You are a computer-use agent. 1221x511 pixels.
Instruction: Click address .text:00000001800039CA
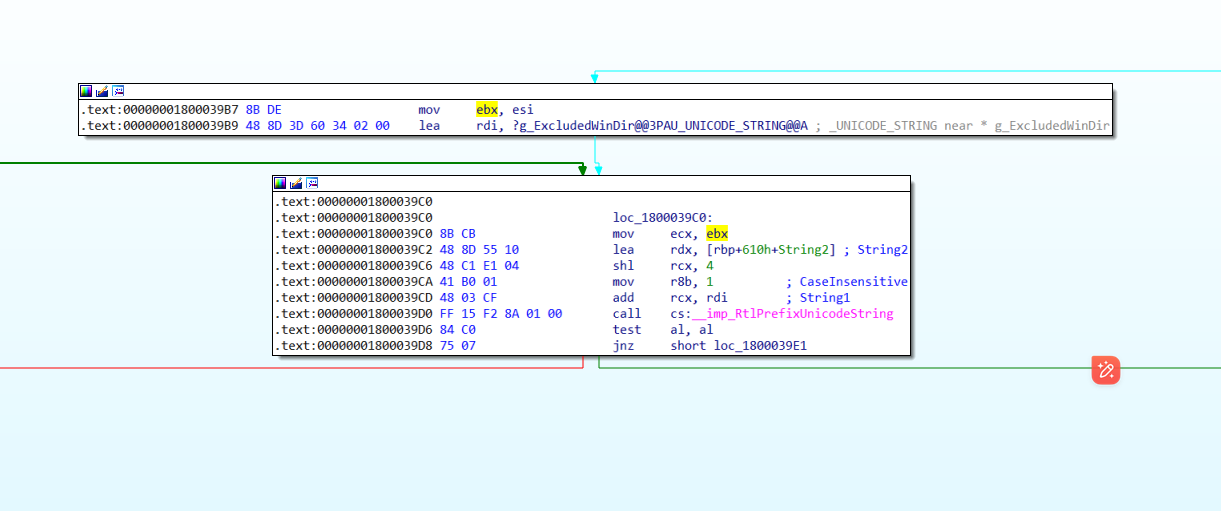[354, 282]
